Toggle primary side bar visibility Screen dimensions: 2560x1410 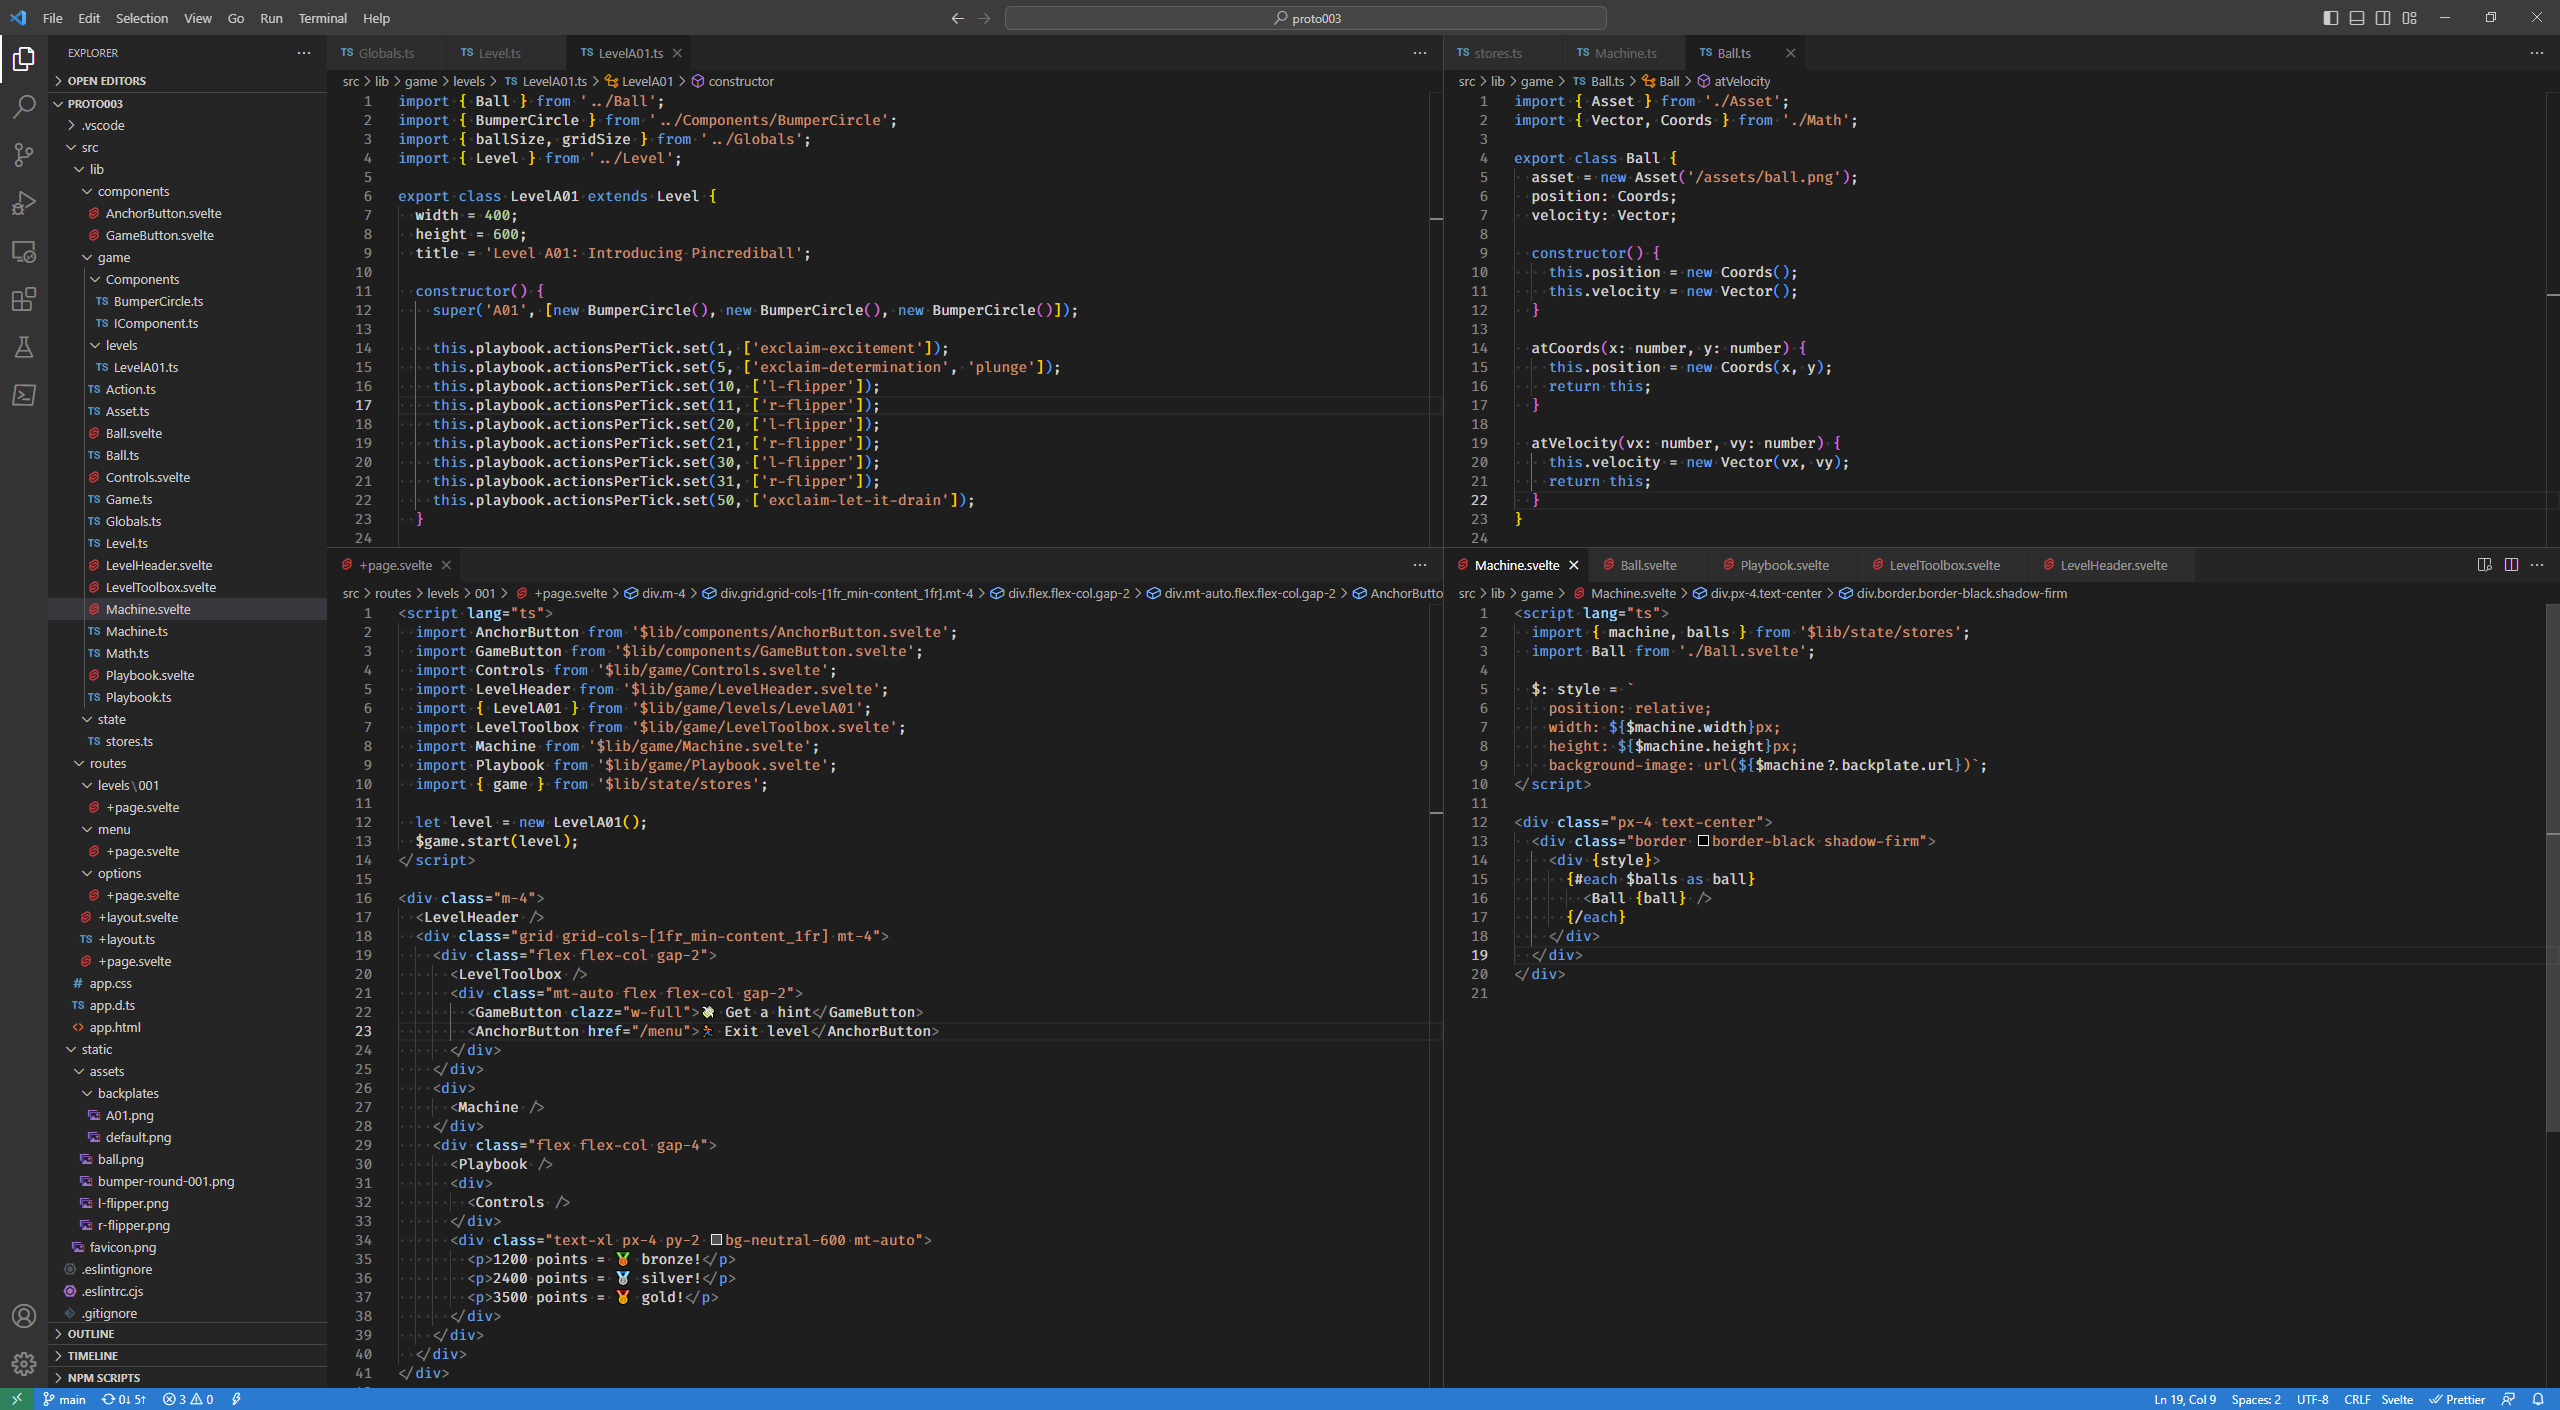2331,18
